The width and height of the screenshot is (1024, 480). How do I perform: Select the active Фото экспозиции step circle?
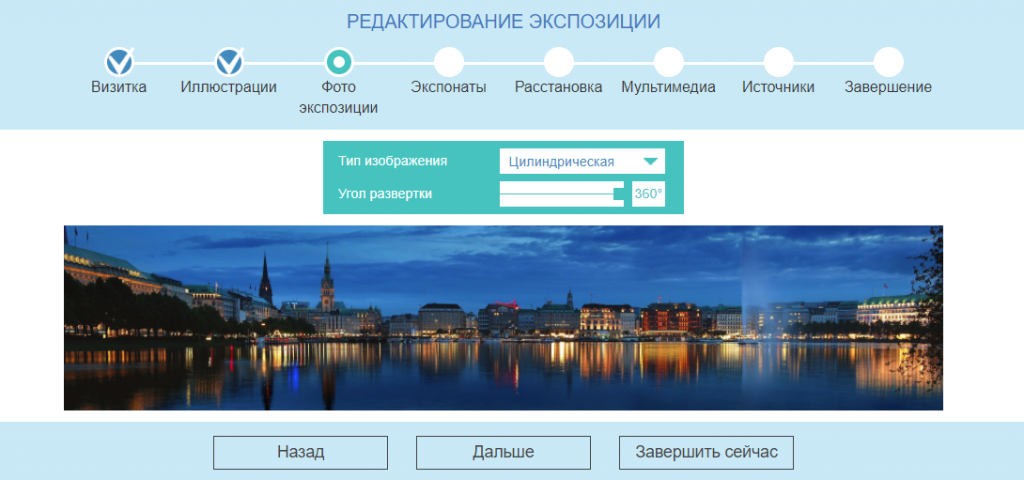click(x=339, y=63)
